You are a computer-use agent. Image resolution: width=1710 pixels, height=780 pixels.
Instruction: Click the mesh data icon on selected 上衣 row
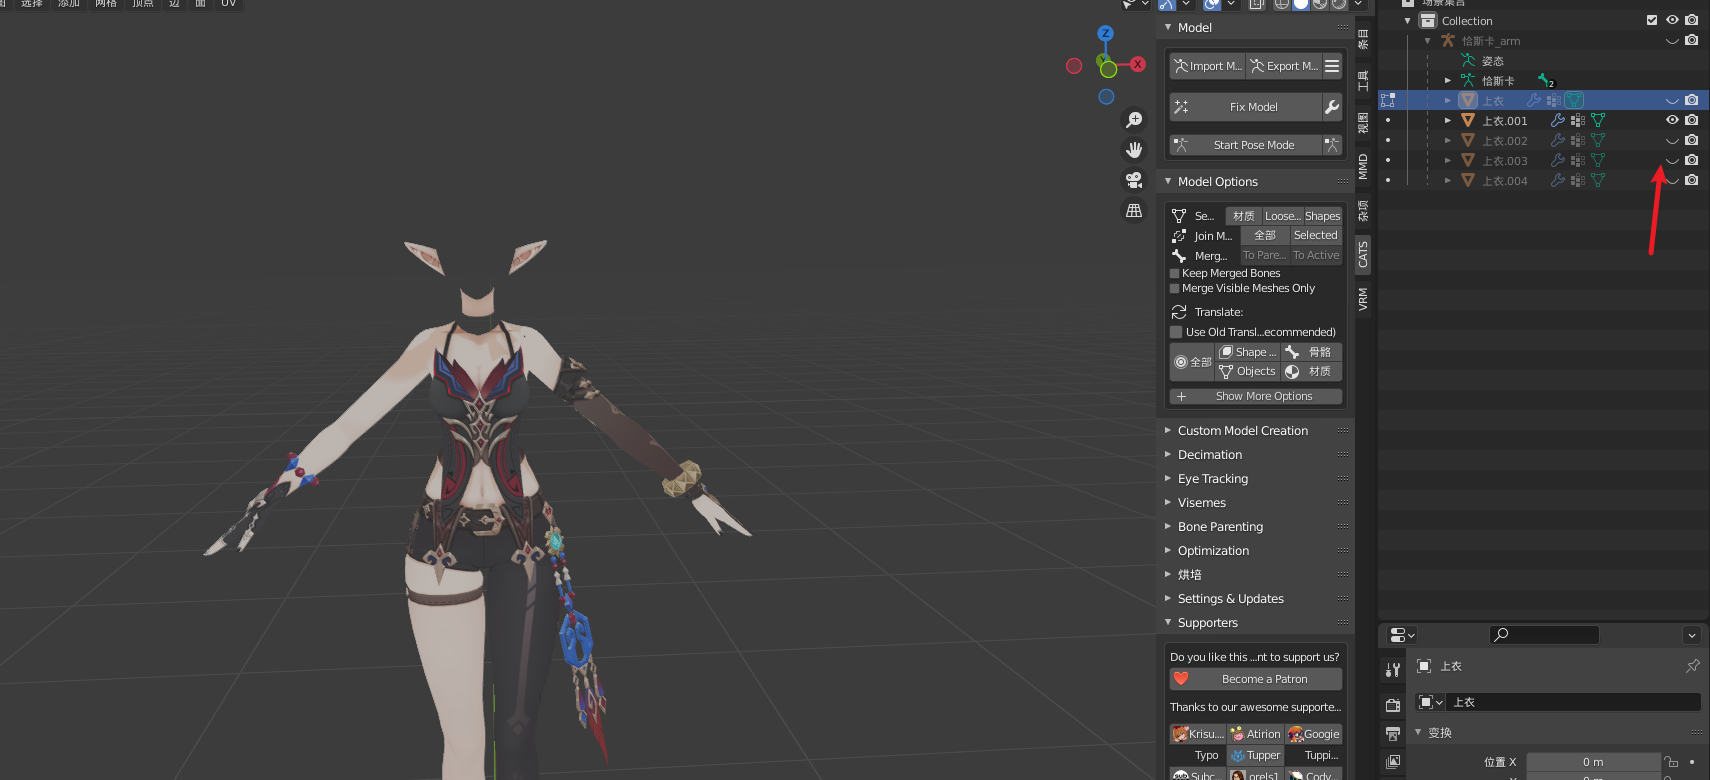click(1574, 100)
